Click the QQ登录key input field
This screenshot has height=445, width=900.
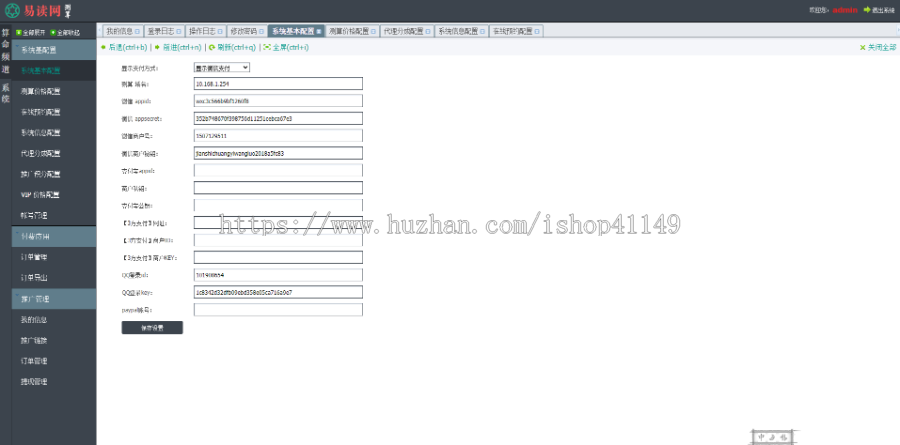point(278,292)
